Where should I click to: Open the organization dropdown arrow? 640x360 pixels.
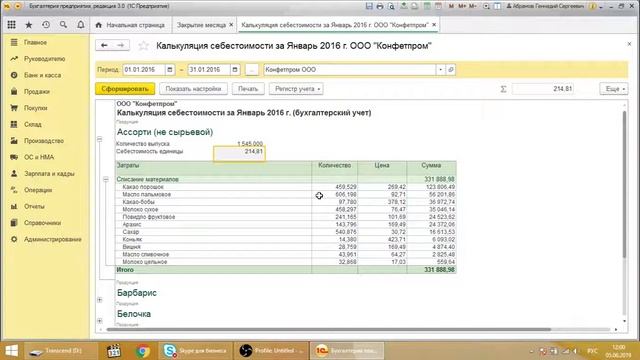coord(440,70)
